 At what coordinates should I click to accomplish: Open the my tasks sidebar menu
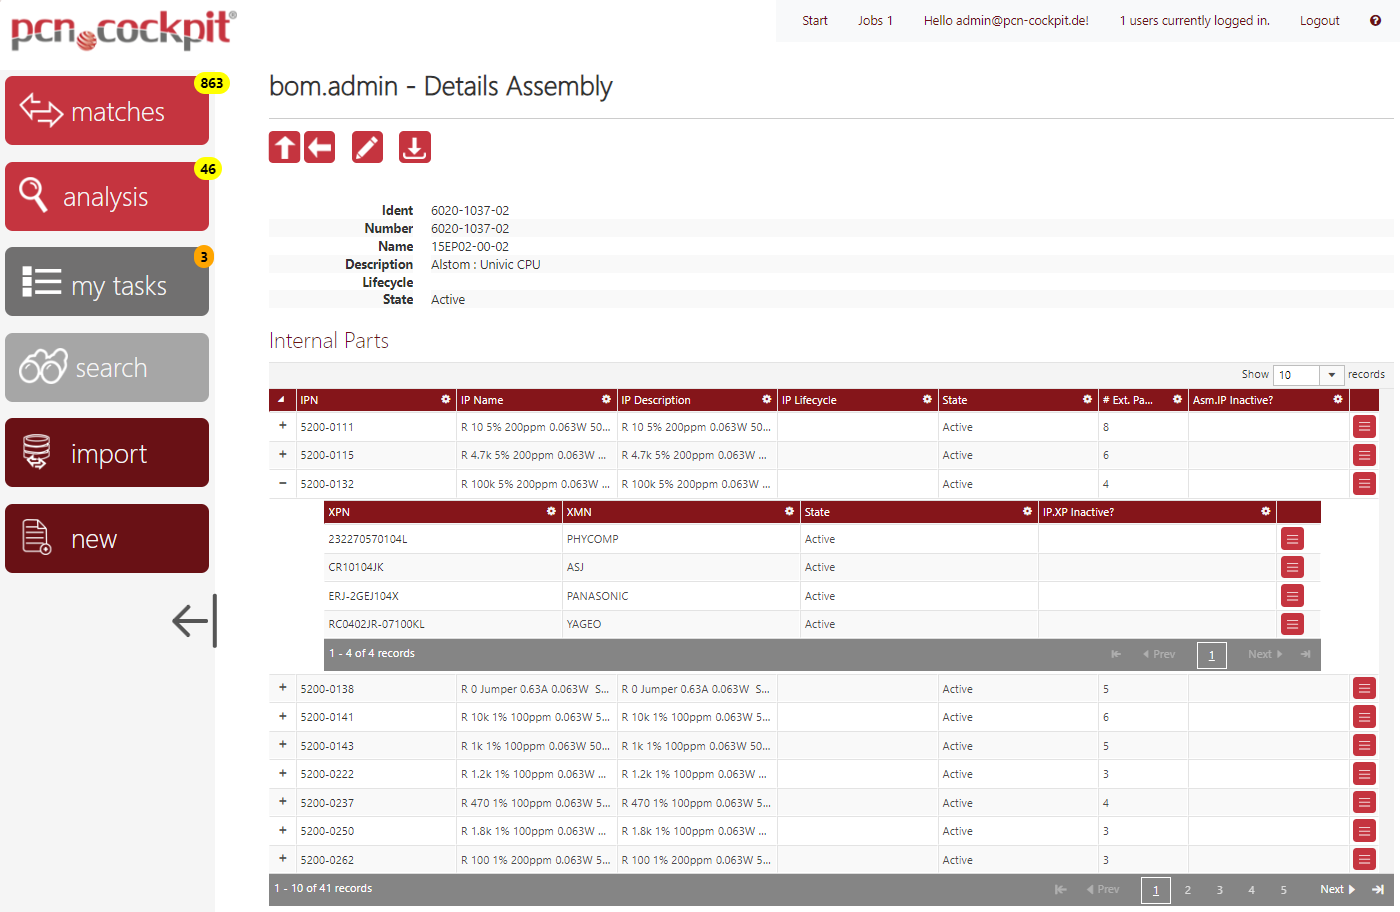[107, 283]
